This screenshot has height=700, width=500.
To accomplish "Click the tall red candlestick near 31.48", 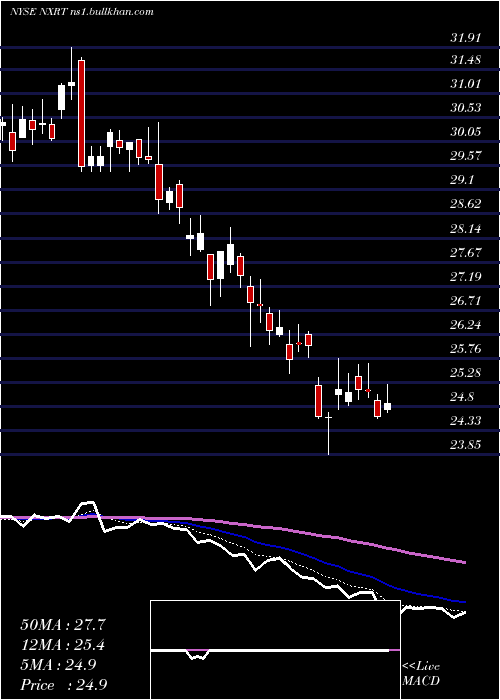I will (x=81, y=114).
